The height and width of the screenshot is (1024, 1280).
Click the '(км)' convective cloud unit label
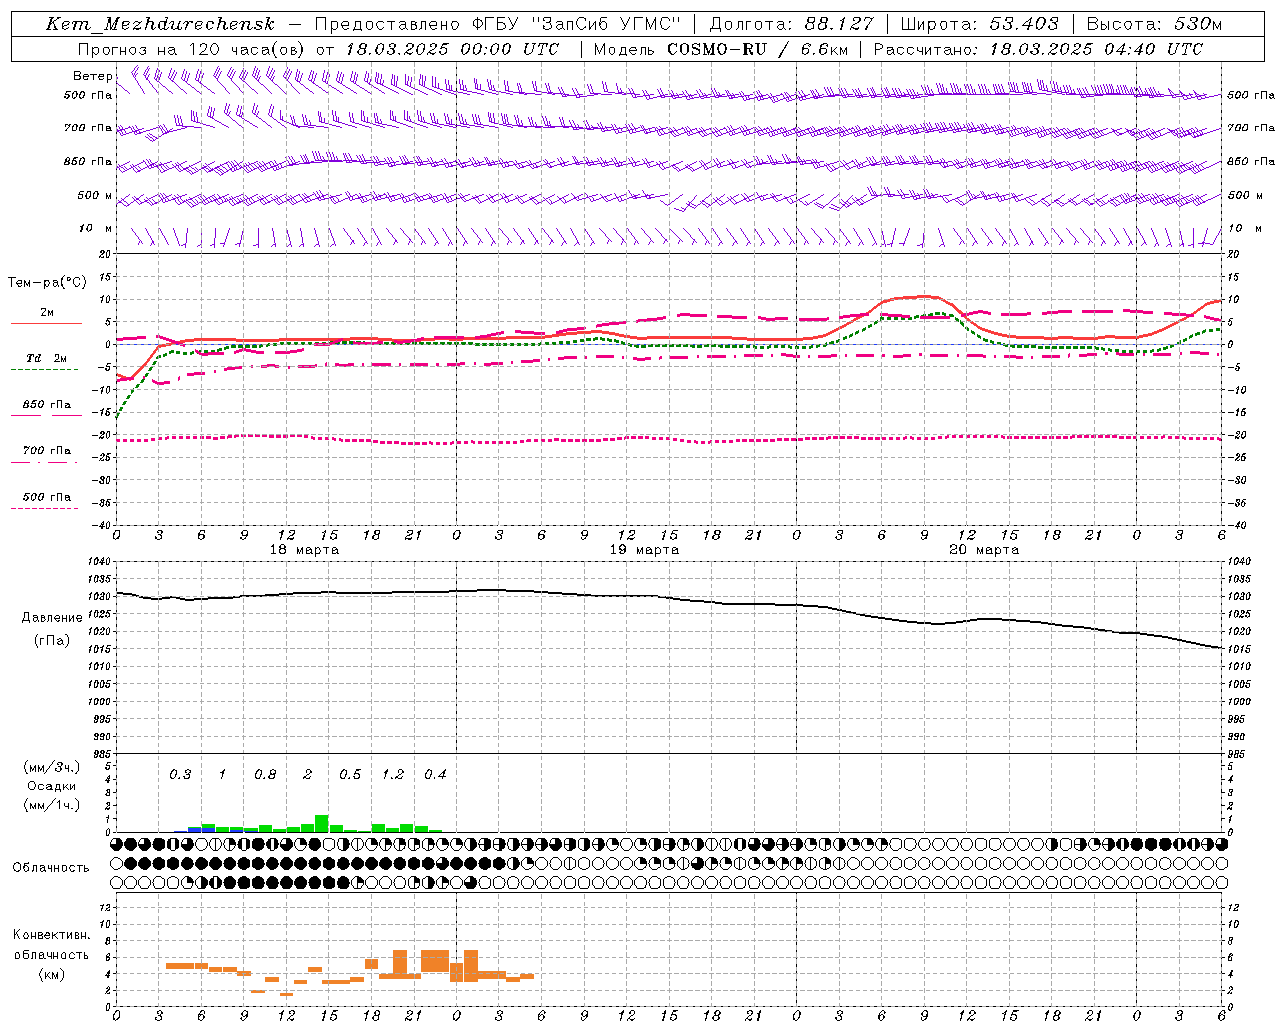(x=51, y=974)
